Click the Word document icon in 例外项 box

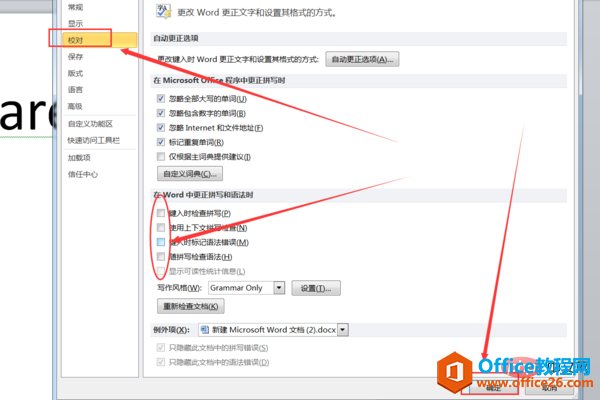tap(205, 330)
